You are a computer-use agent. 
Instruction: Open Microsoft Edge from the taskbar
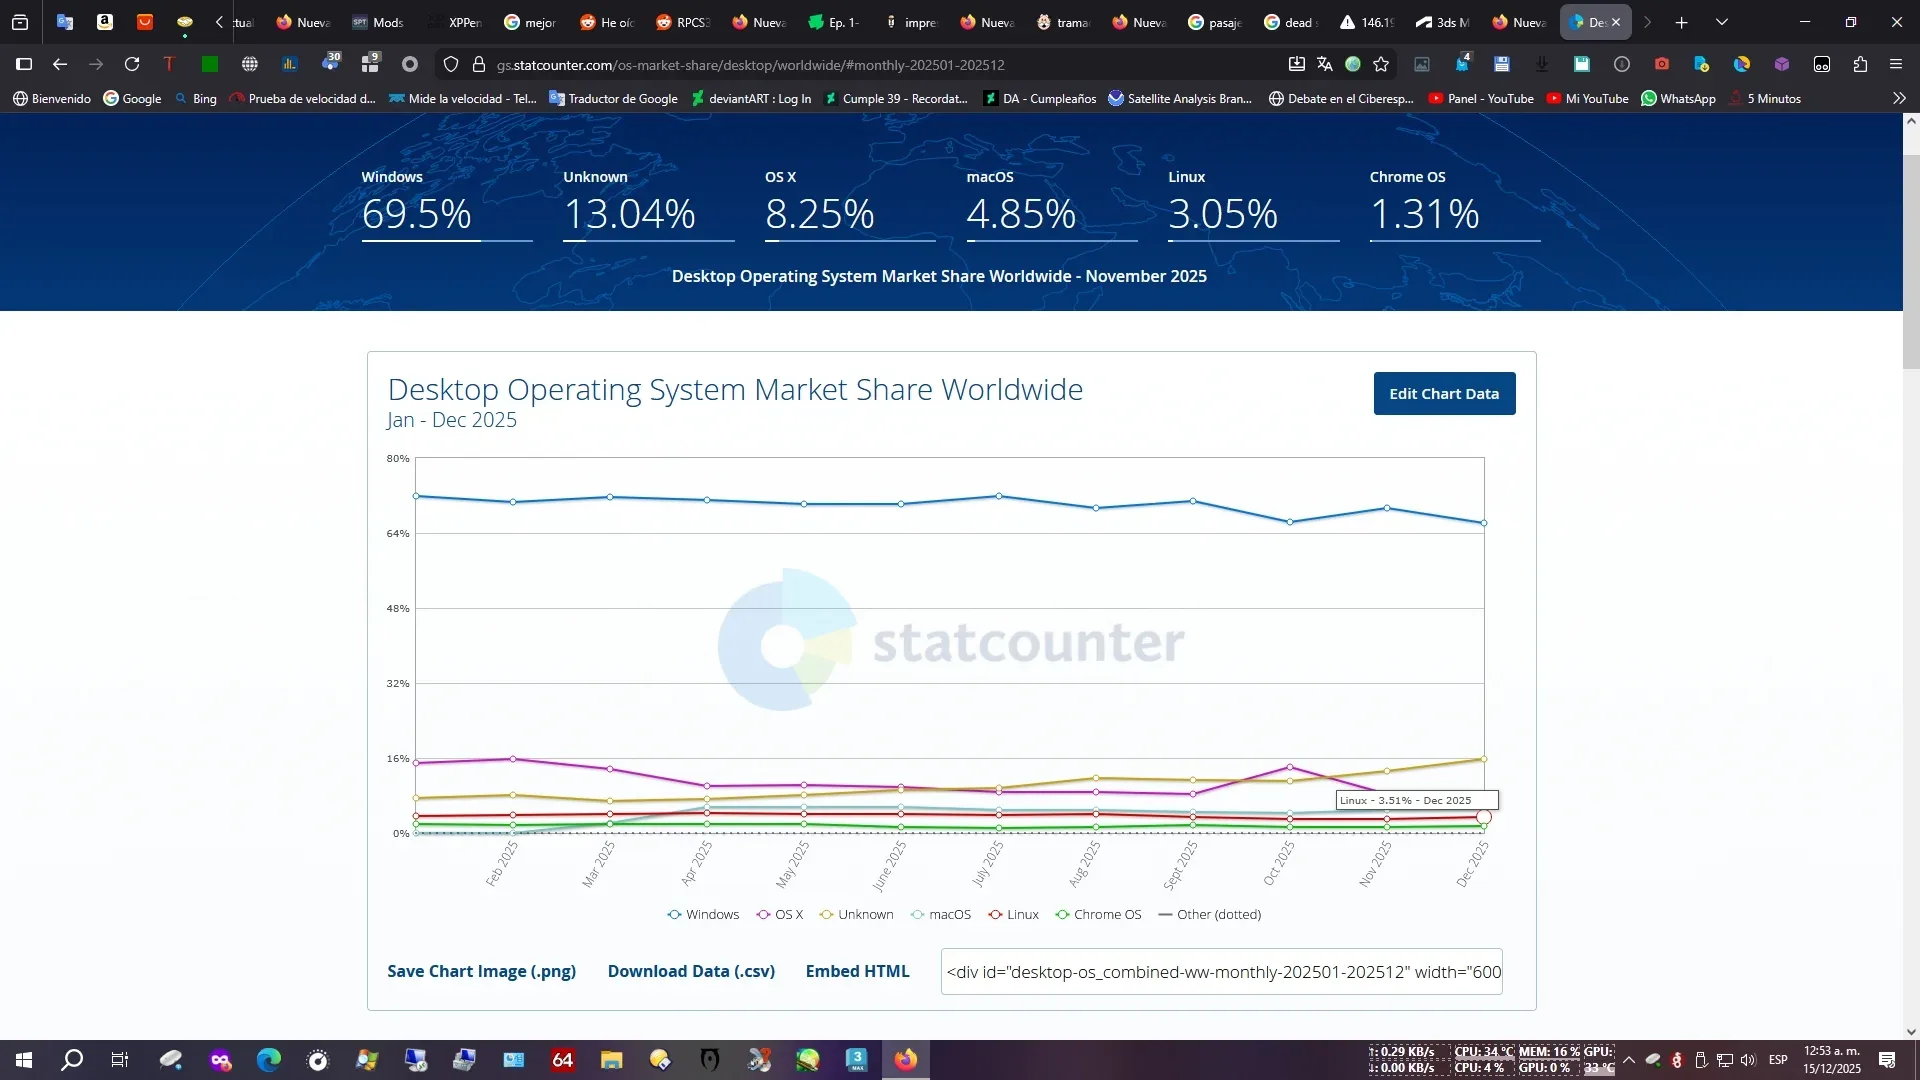269,1060
